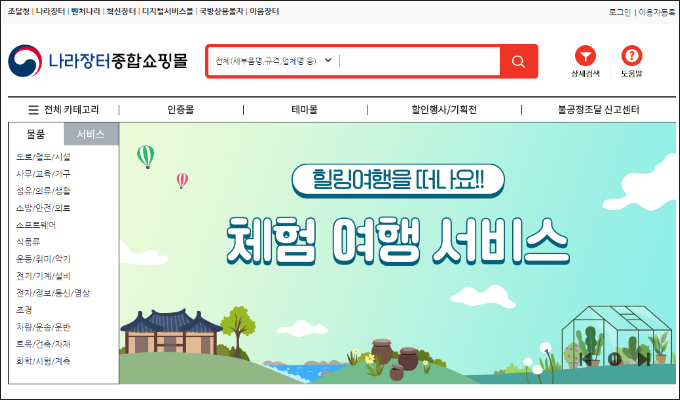The width and height of the screenshot is (680, 400).
Task: Select the 도로/철도/시설 category
Action: 43,157
